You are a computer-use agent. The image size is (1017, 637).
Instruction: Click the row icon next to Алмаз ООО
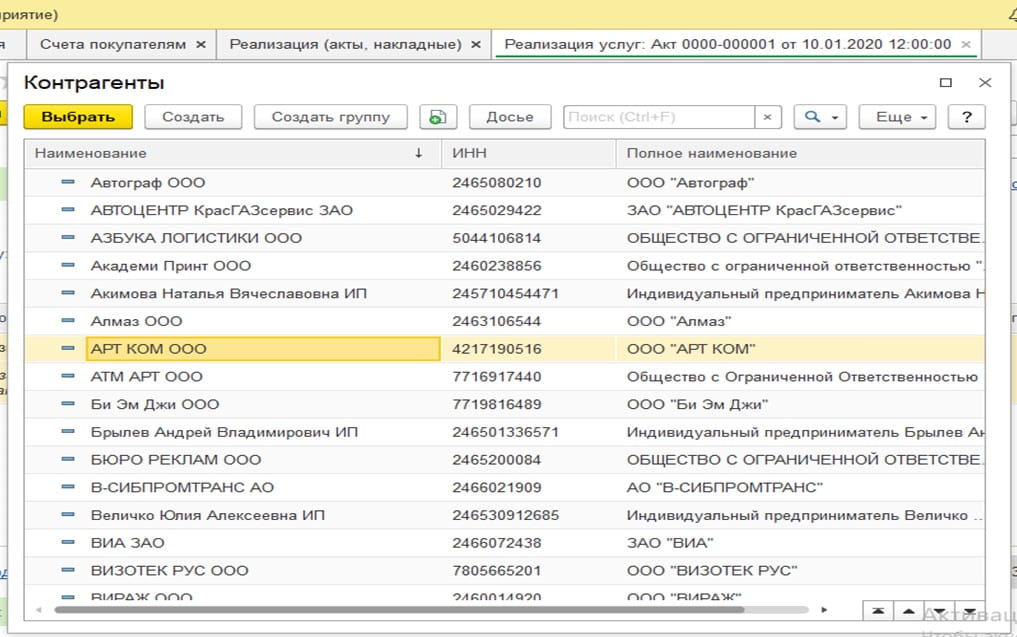pos(67,320)
